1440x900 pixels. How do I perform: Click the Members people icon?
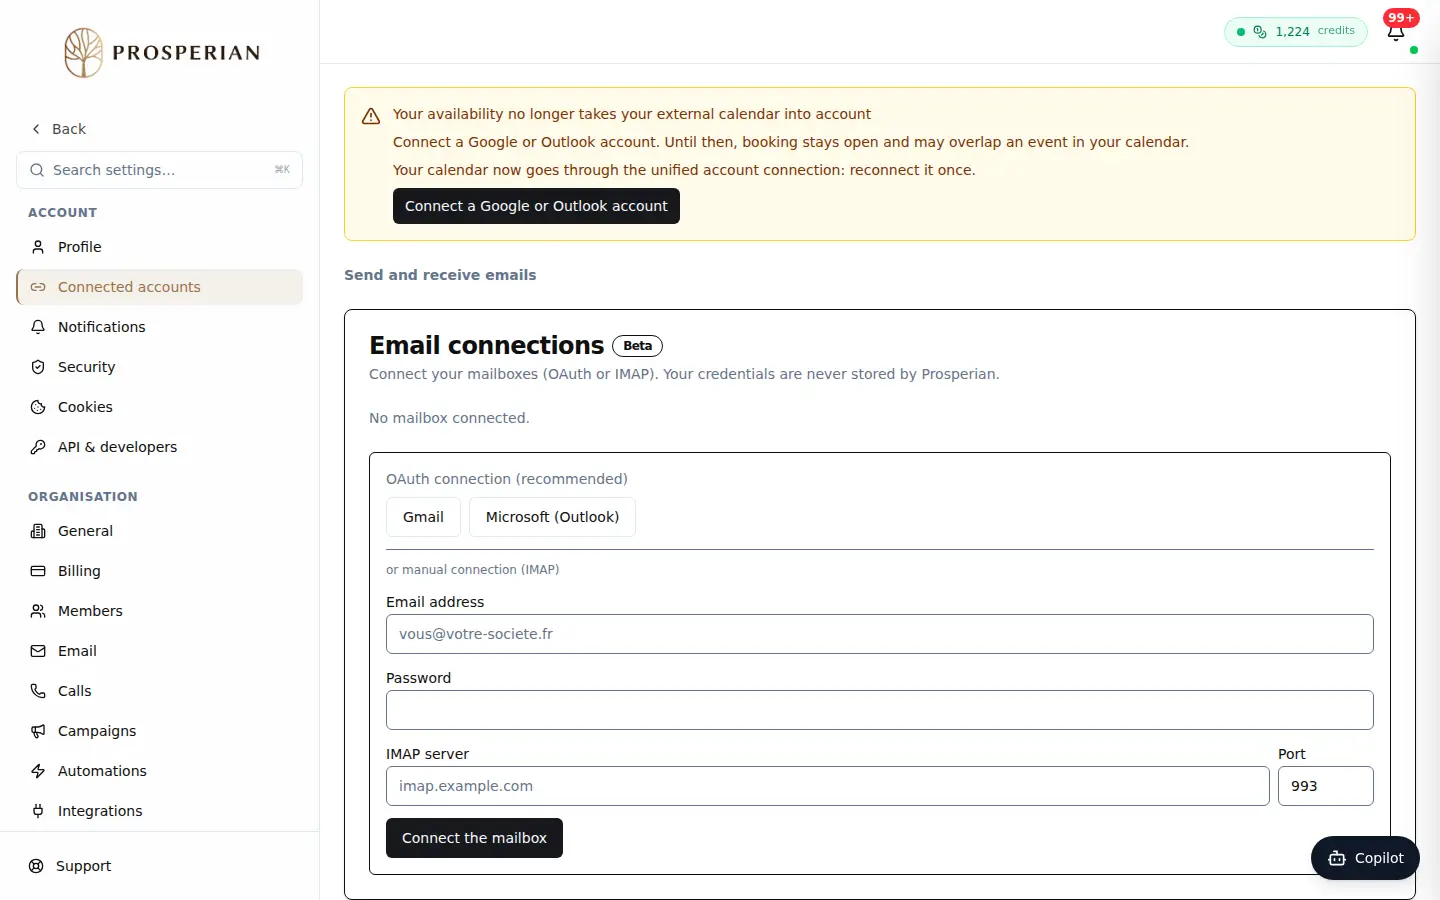pos(38,611)
